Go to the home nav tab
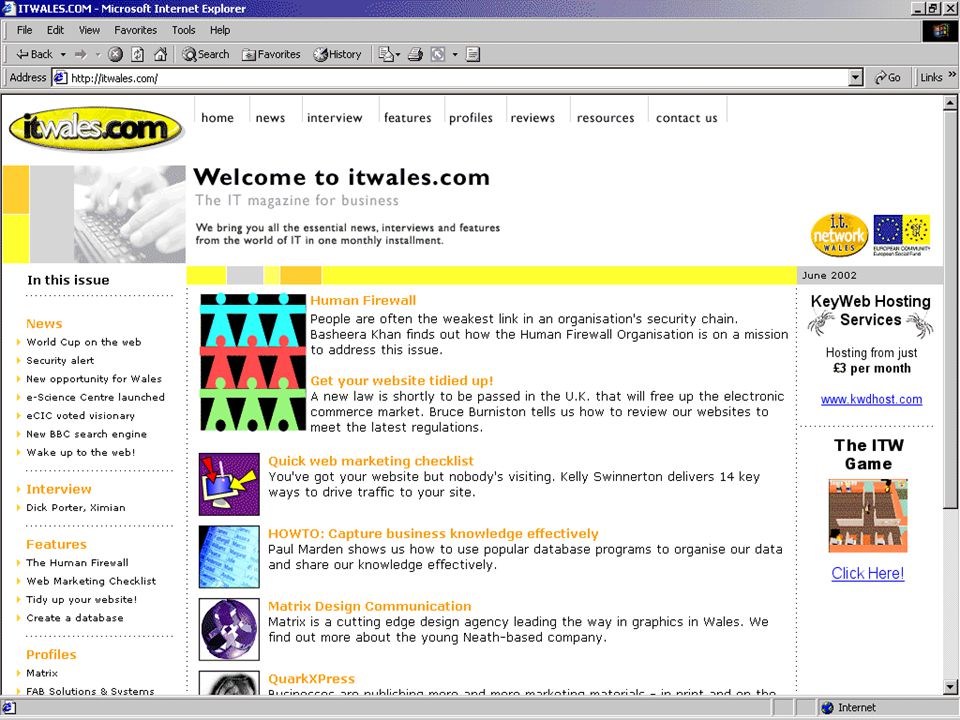 coord(217,118)
